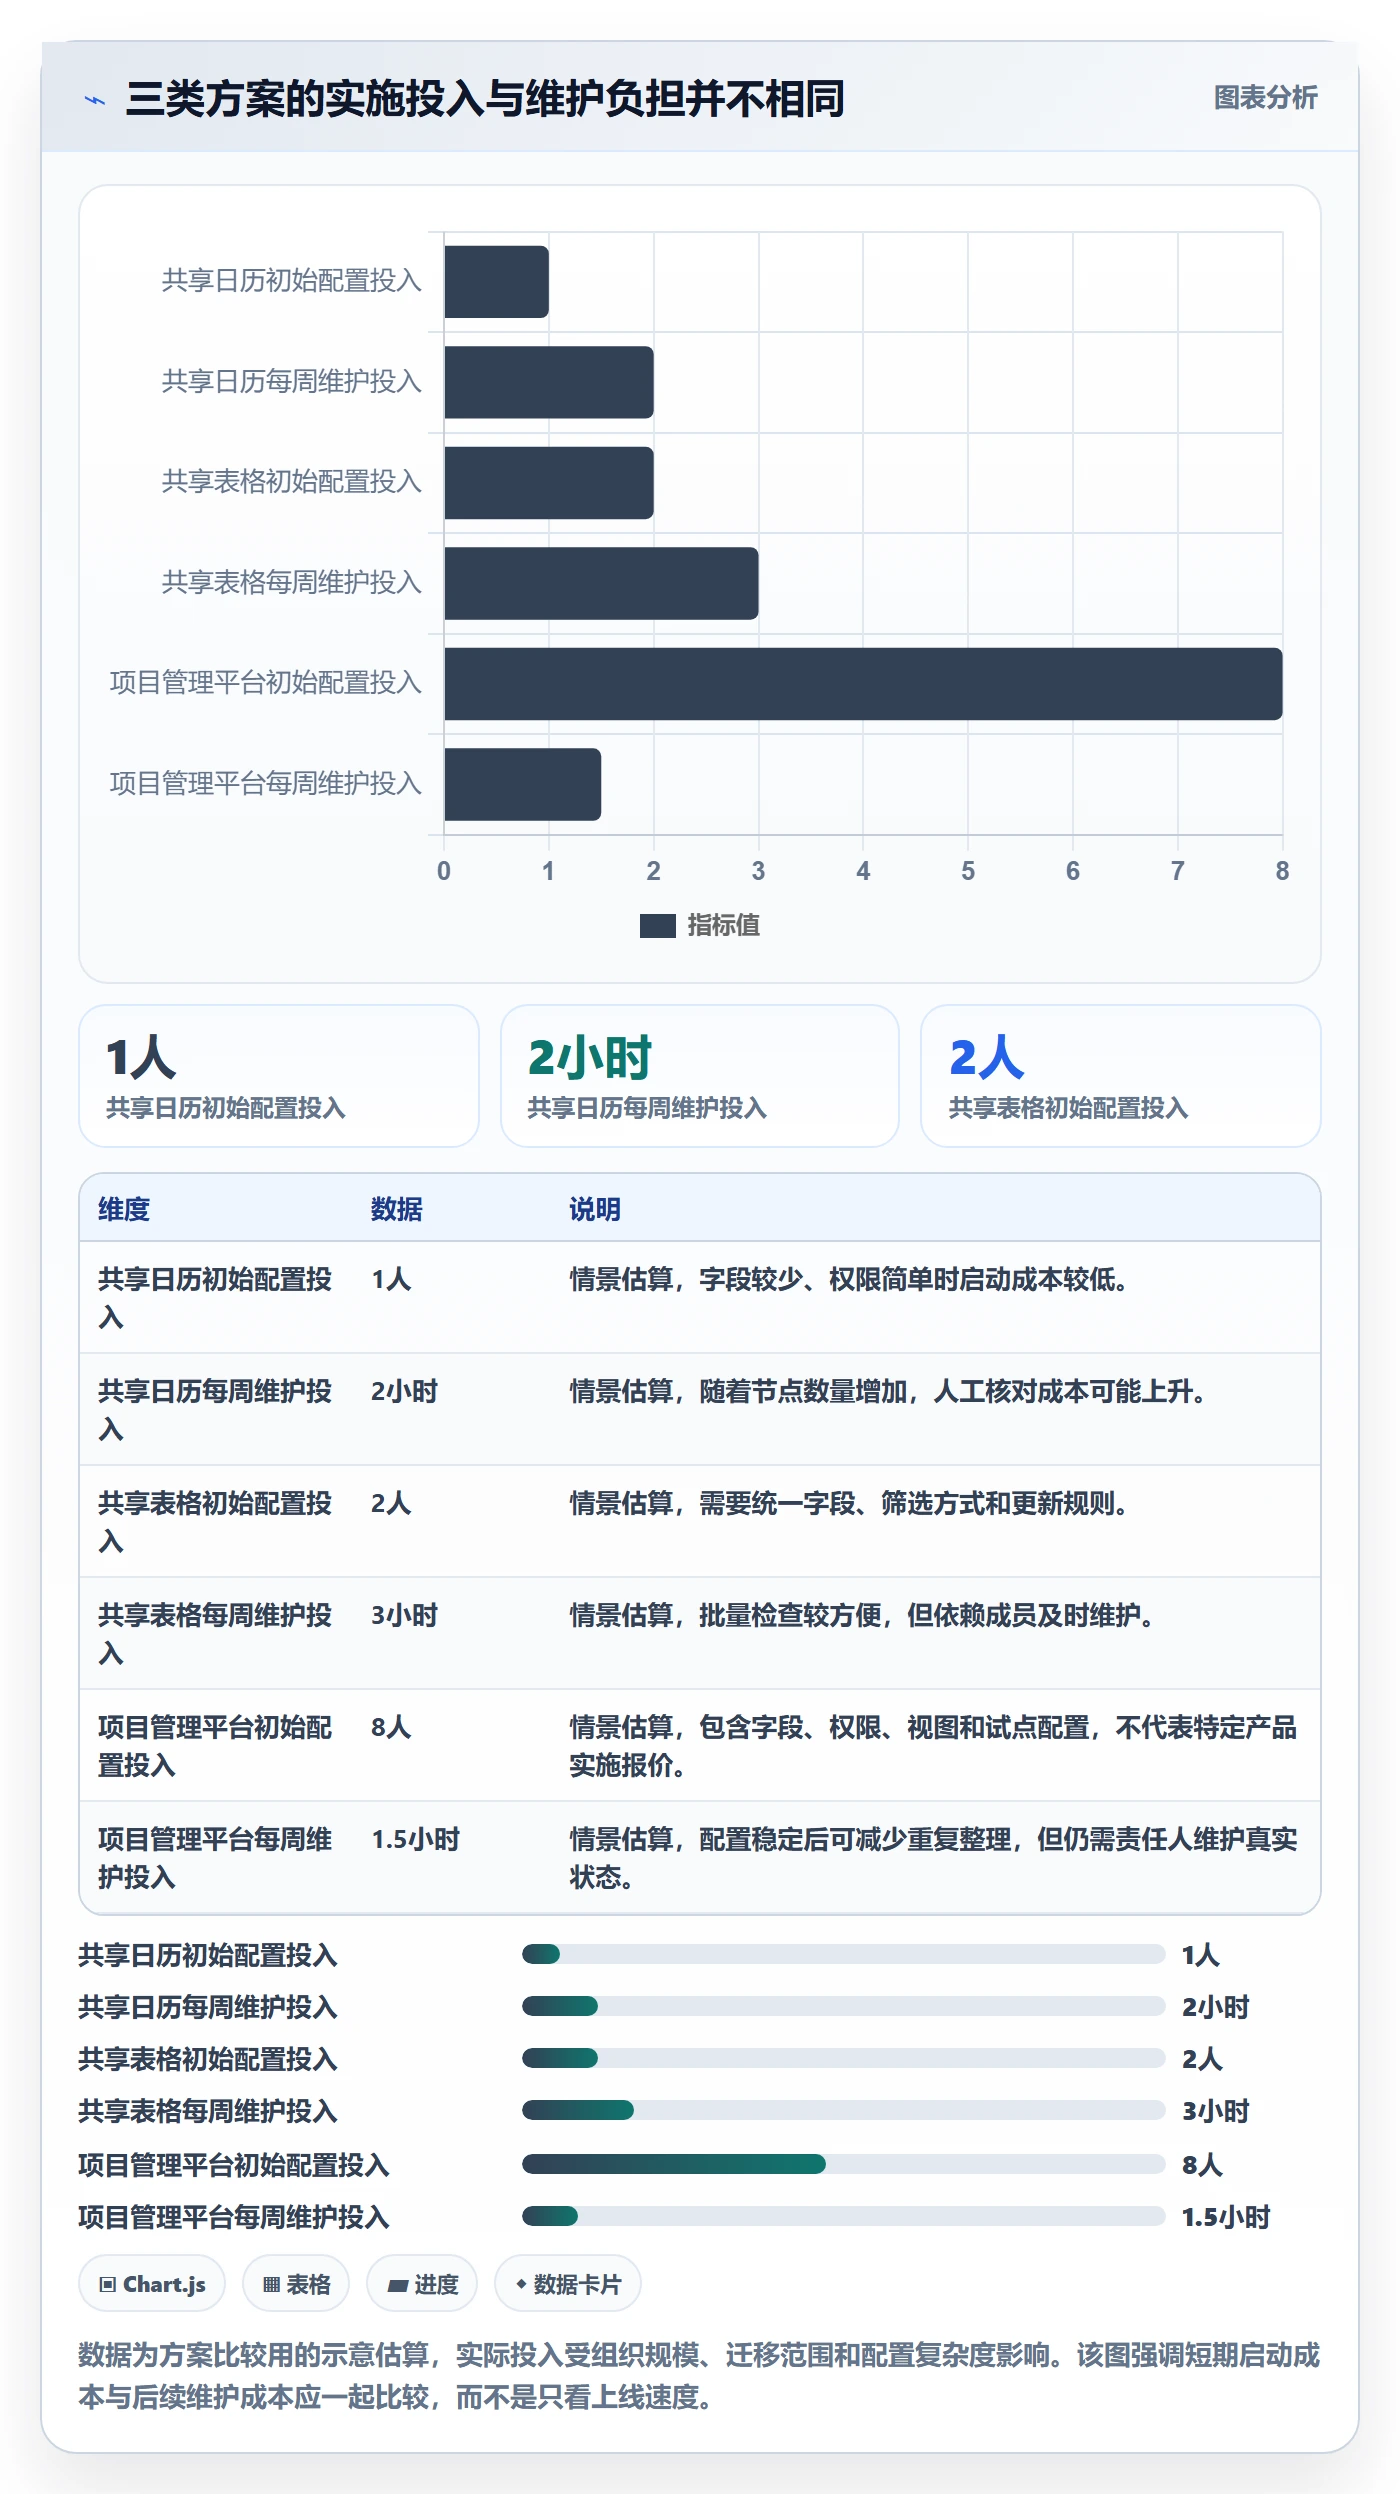Click the 维度 column header

[124, 1209]
